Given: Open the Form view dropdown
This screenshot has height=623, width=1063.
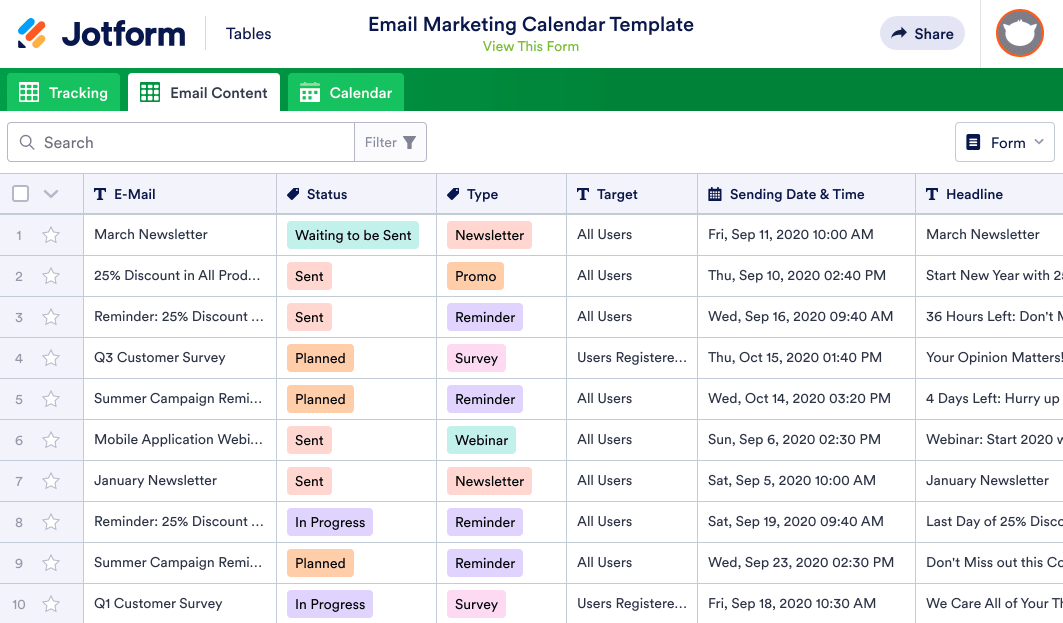Looking at the screenshot, I should [1005, 141].
